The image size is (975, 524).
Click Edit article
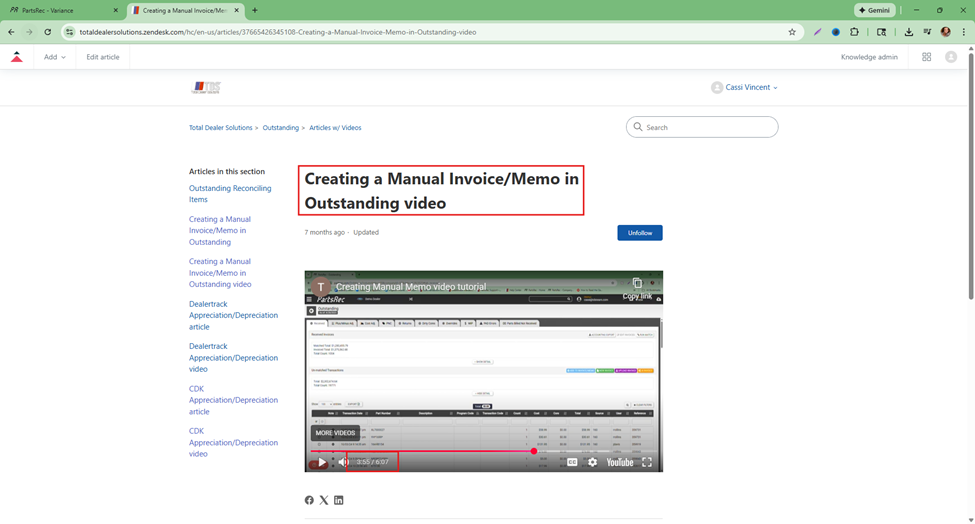point(103,57)
